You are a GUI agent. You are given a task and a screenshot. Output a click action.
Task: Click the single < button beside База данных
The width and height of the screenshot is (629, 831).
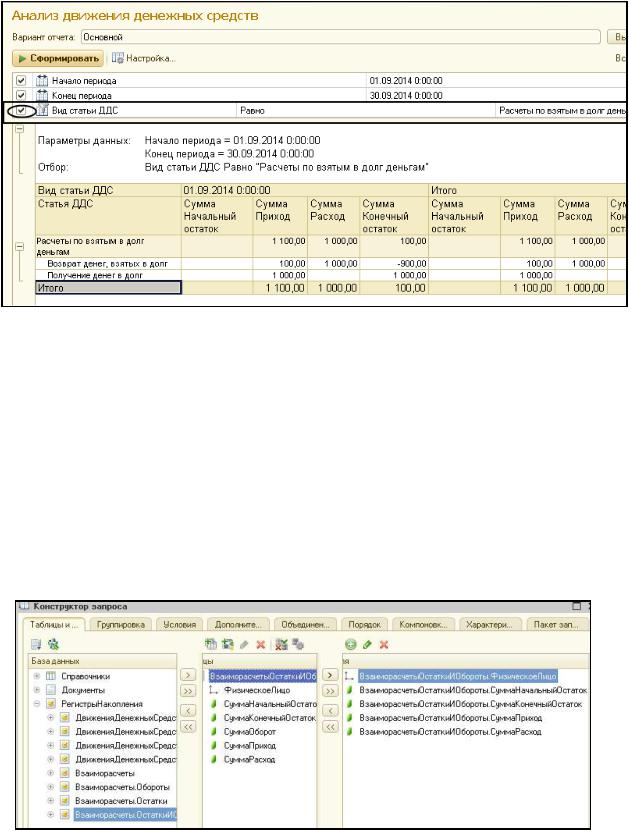tap(188, 711)
